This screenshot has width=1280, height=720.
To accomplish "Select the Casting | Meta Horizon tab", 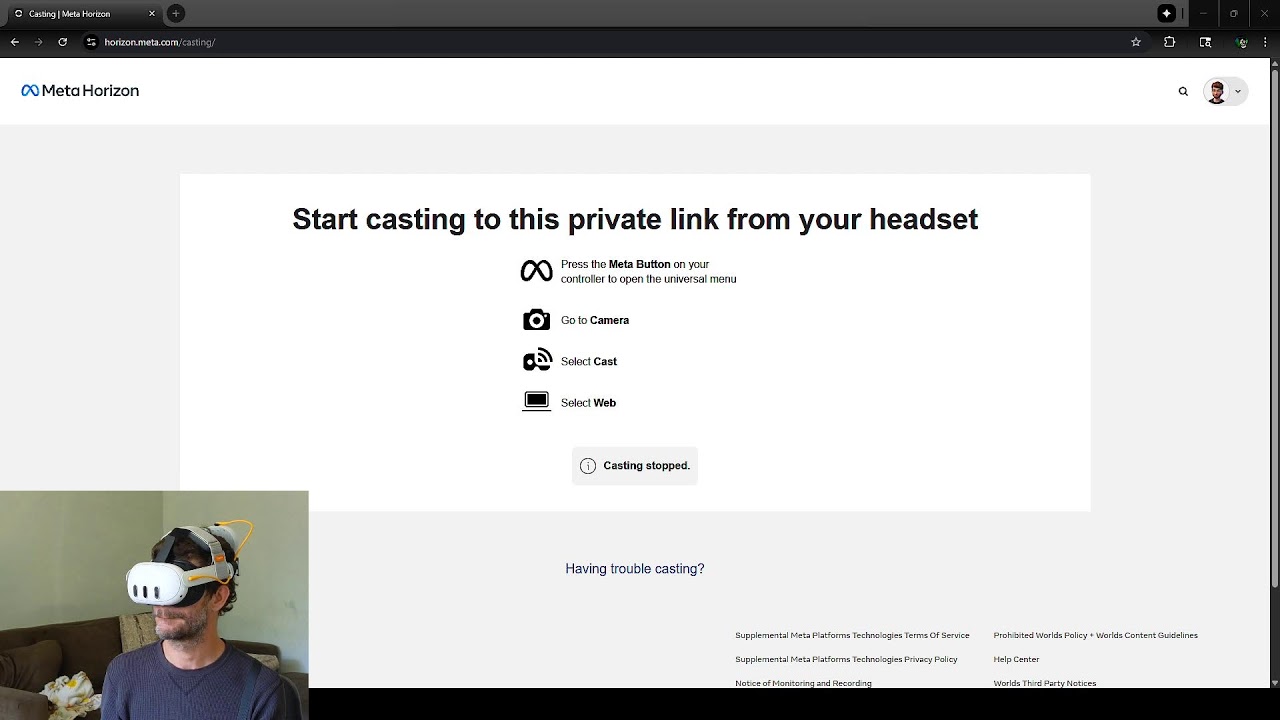I will coord(85,14).
